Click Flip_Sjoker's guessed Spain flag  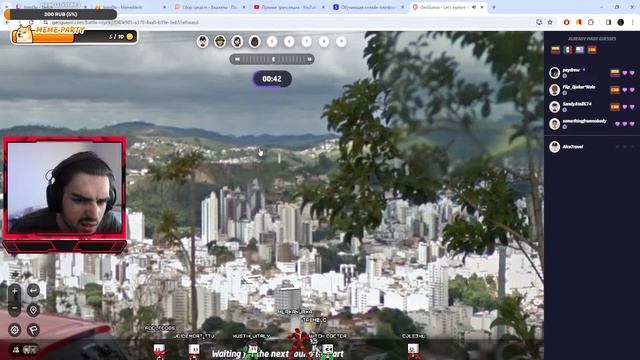(x=615, y=90)
